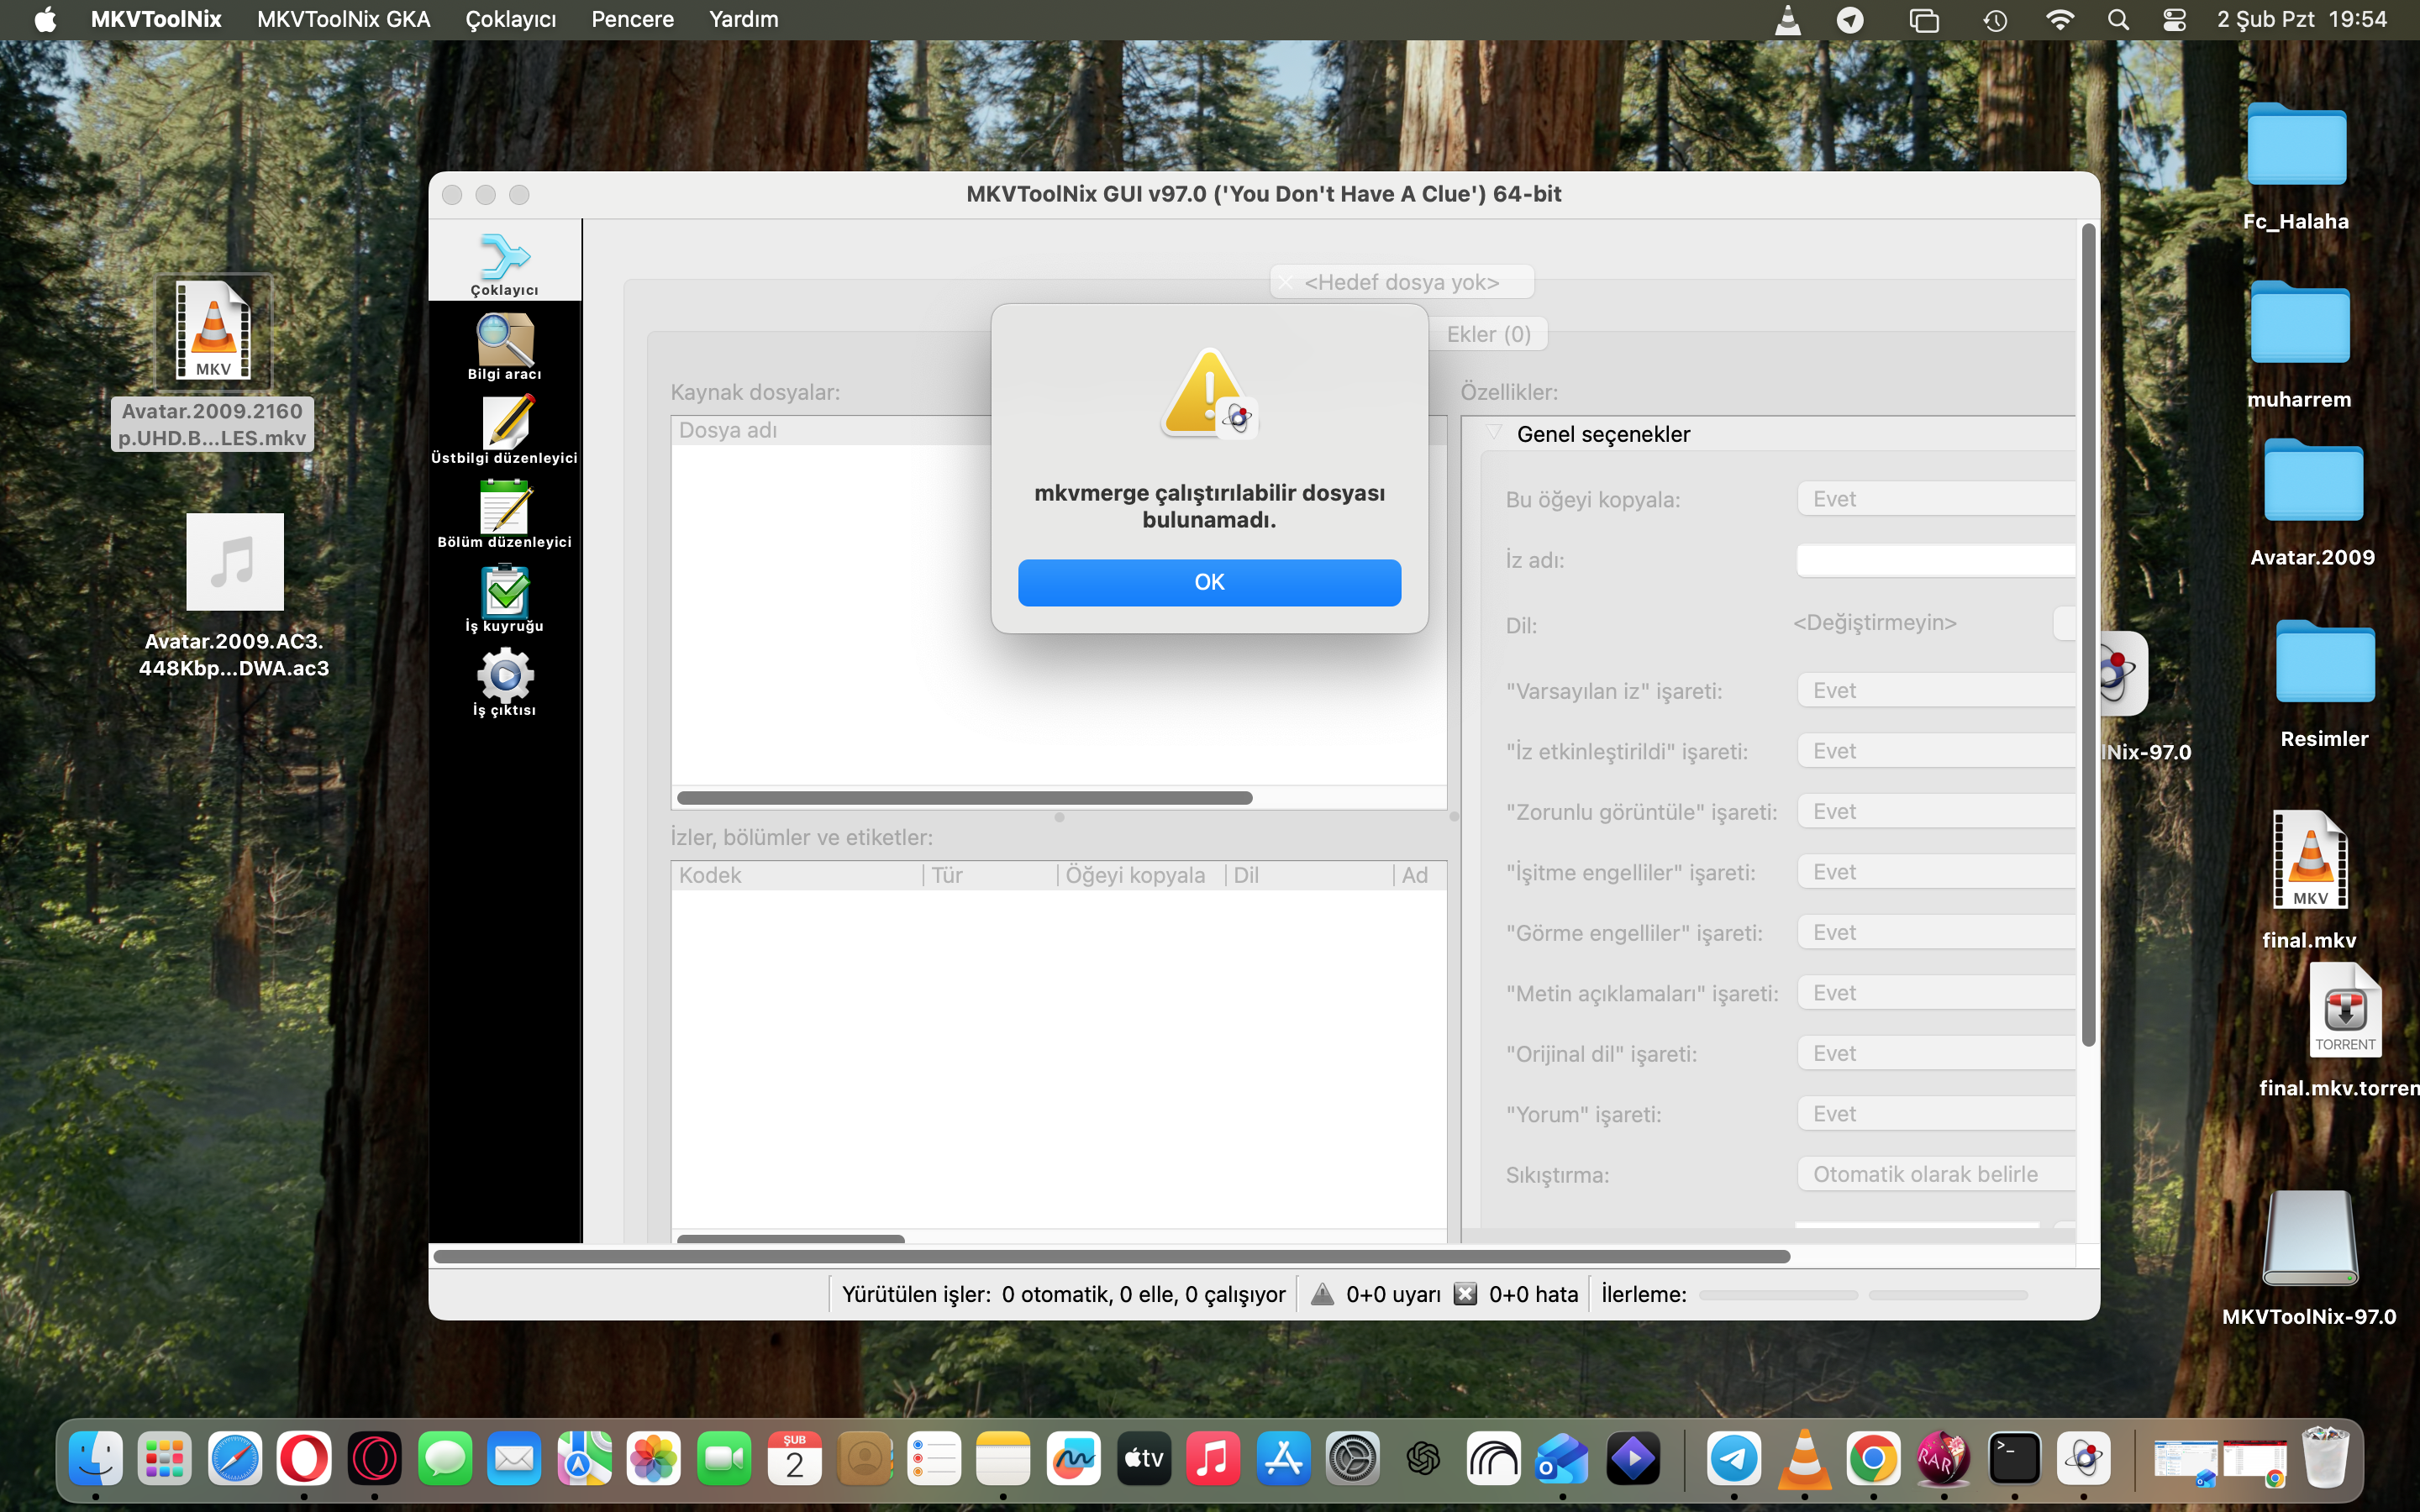Open the Sıkıştırma dropdown
Screen dimensions: 2420x1512
coord(1936,1175)
